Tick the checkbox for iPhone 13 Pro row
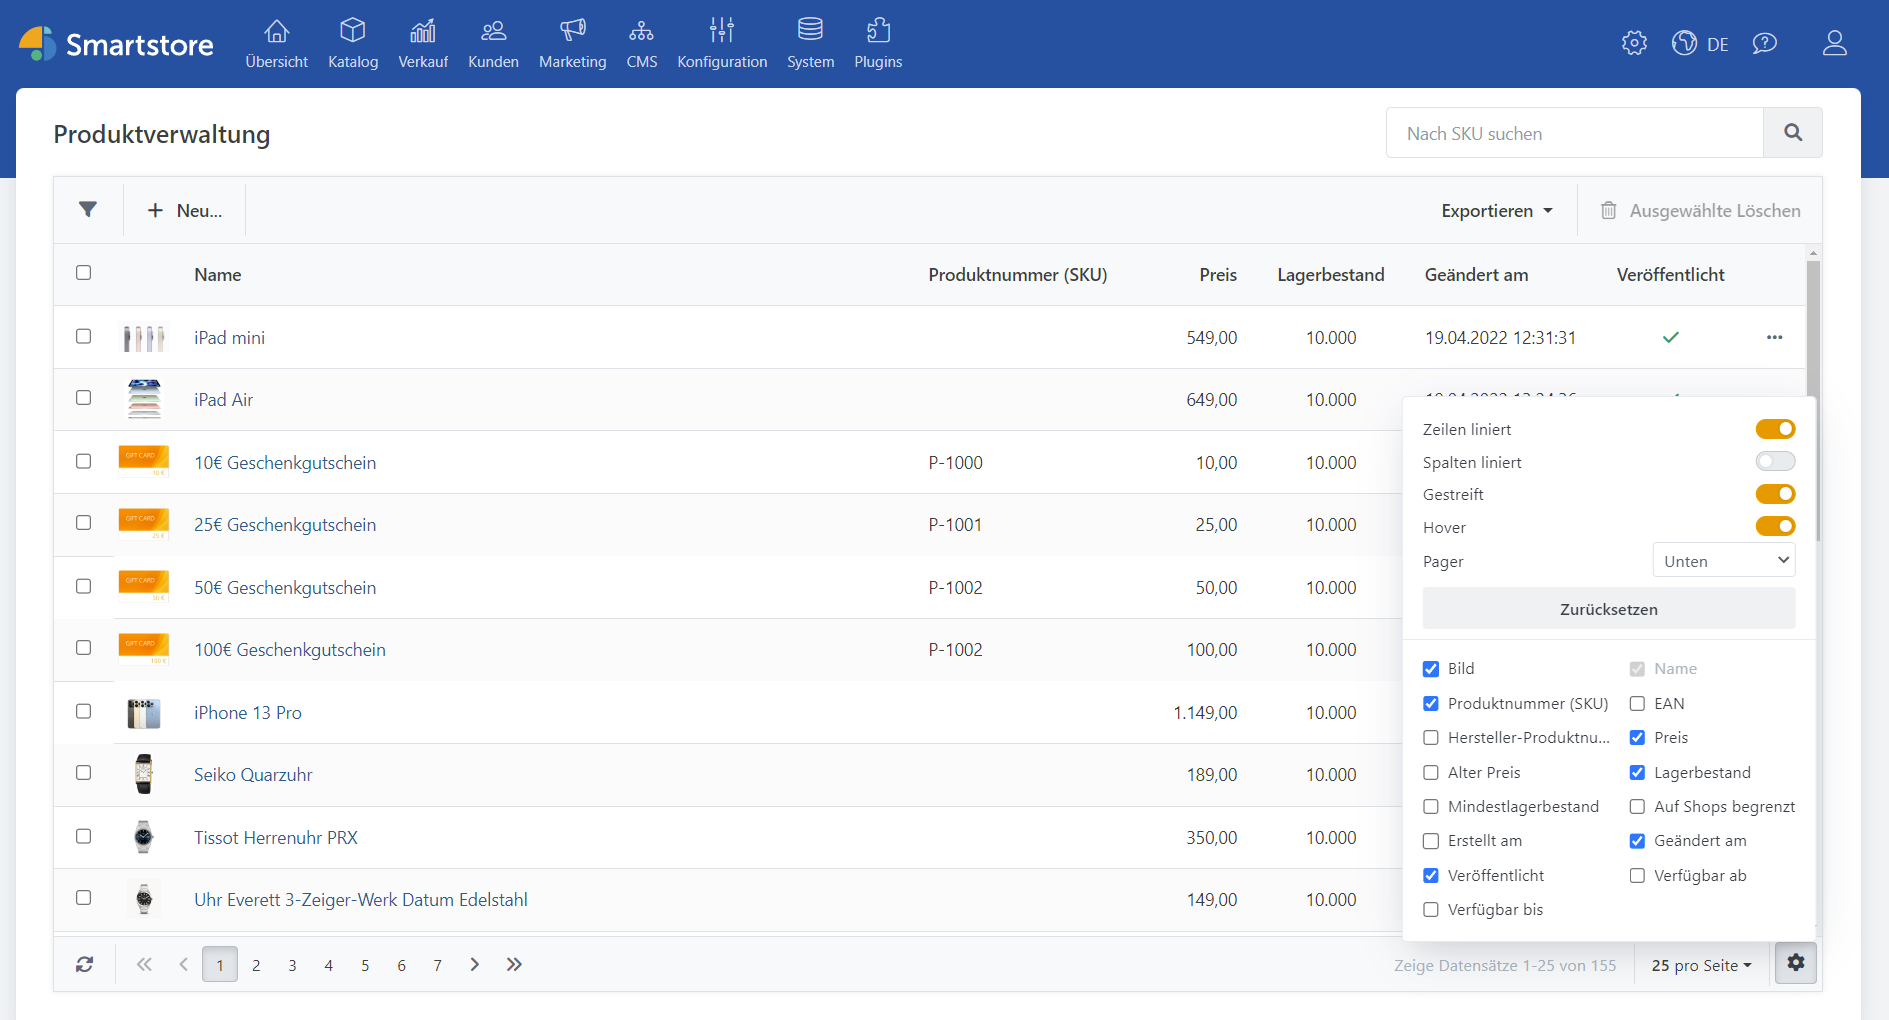 [x=84, y=712]
